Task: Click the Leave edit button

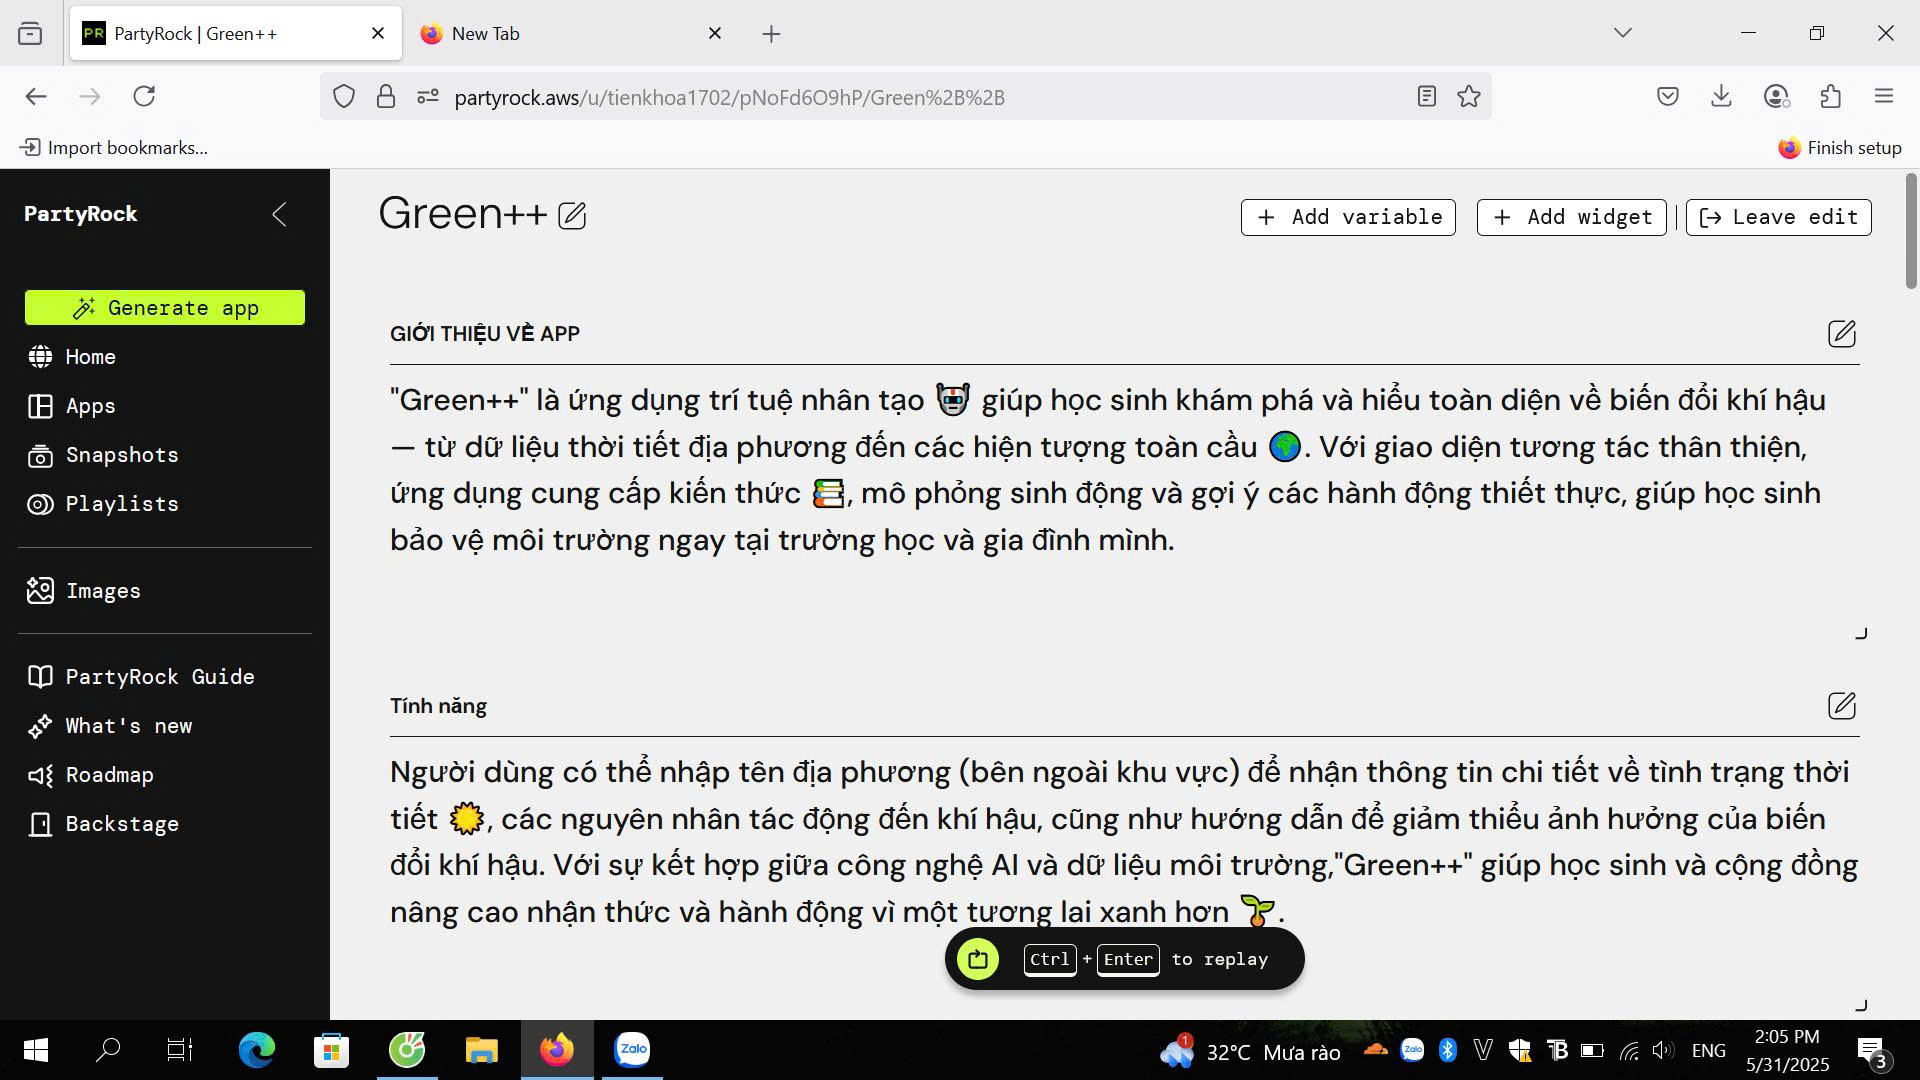Action: tap(1778, 217)
